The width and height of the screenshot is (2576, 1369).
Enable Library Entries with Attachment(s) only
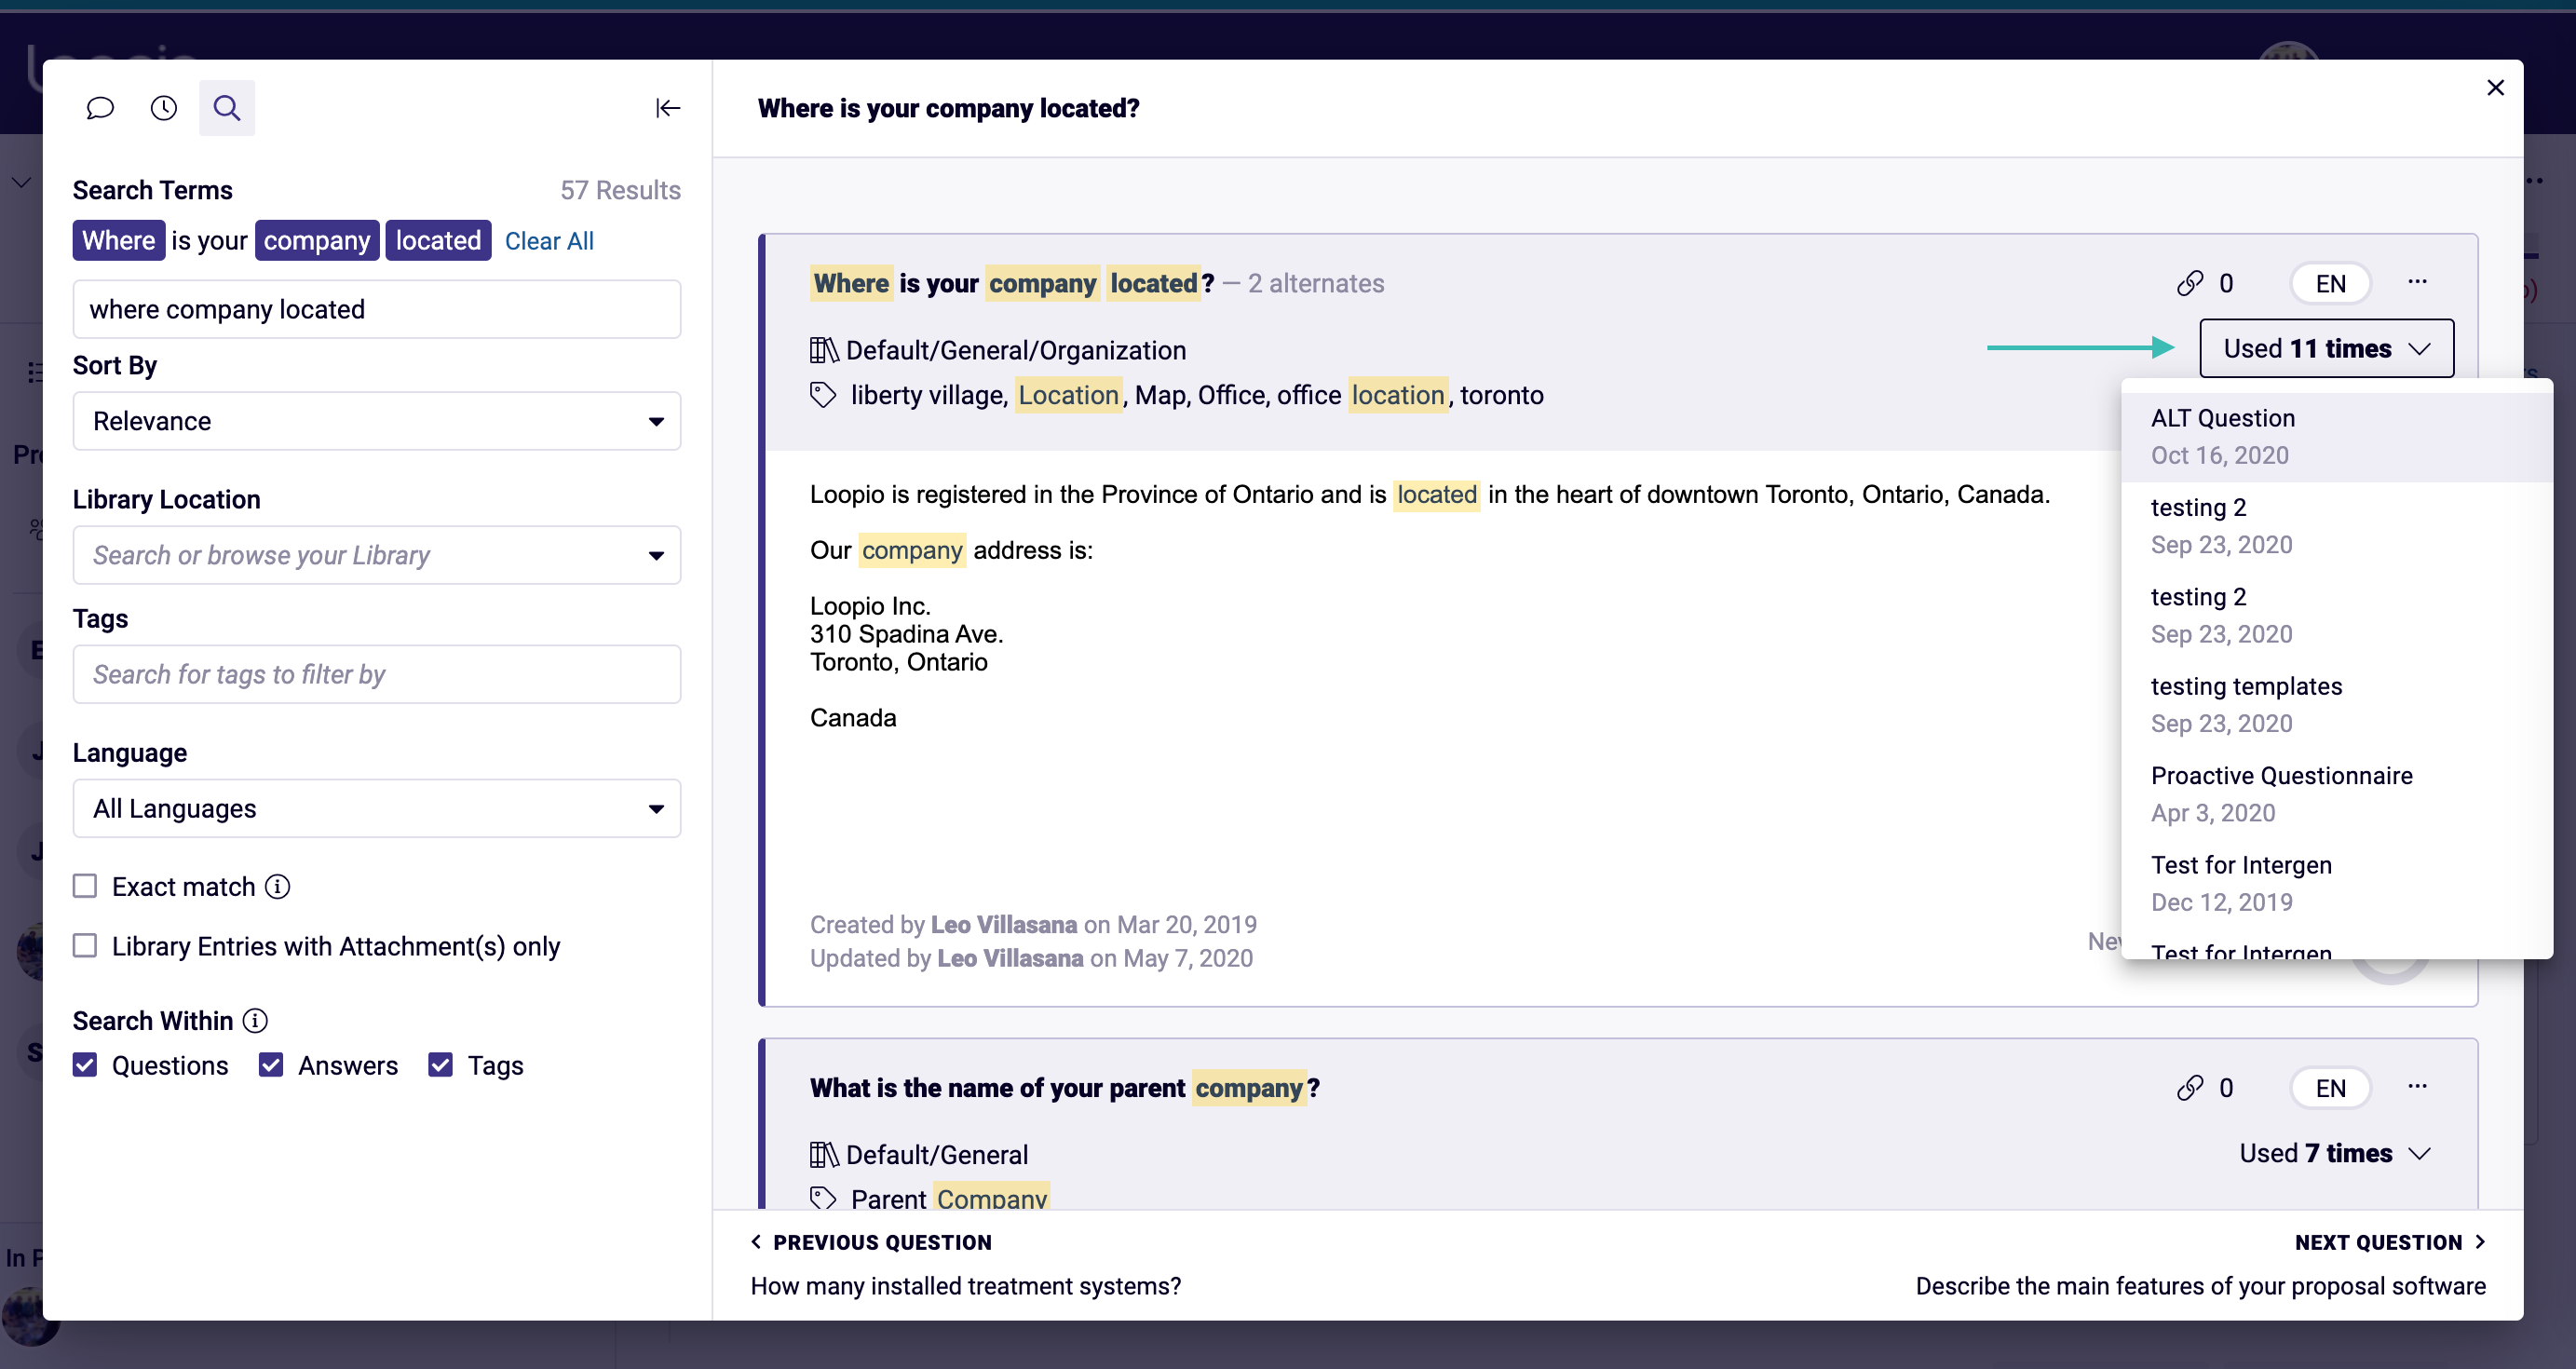pyautogui.click(x=85, y=946)
